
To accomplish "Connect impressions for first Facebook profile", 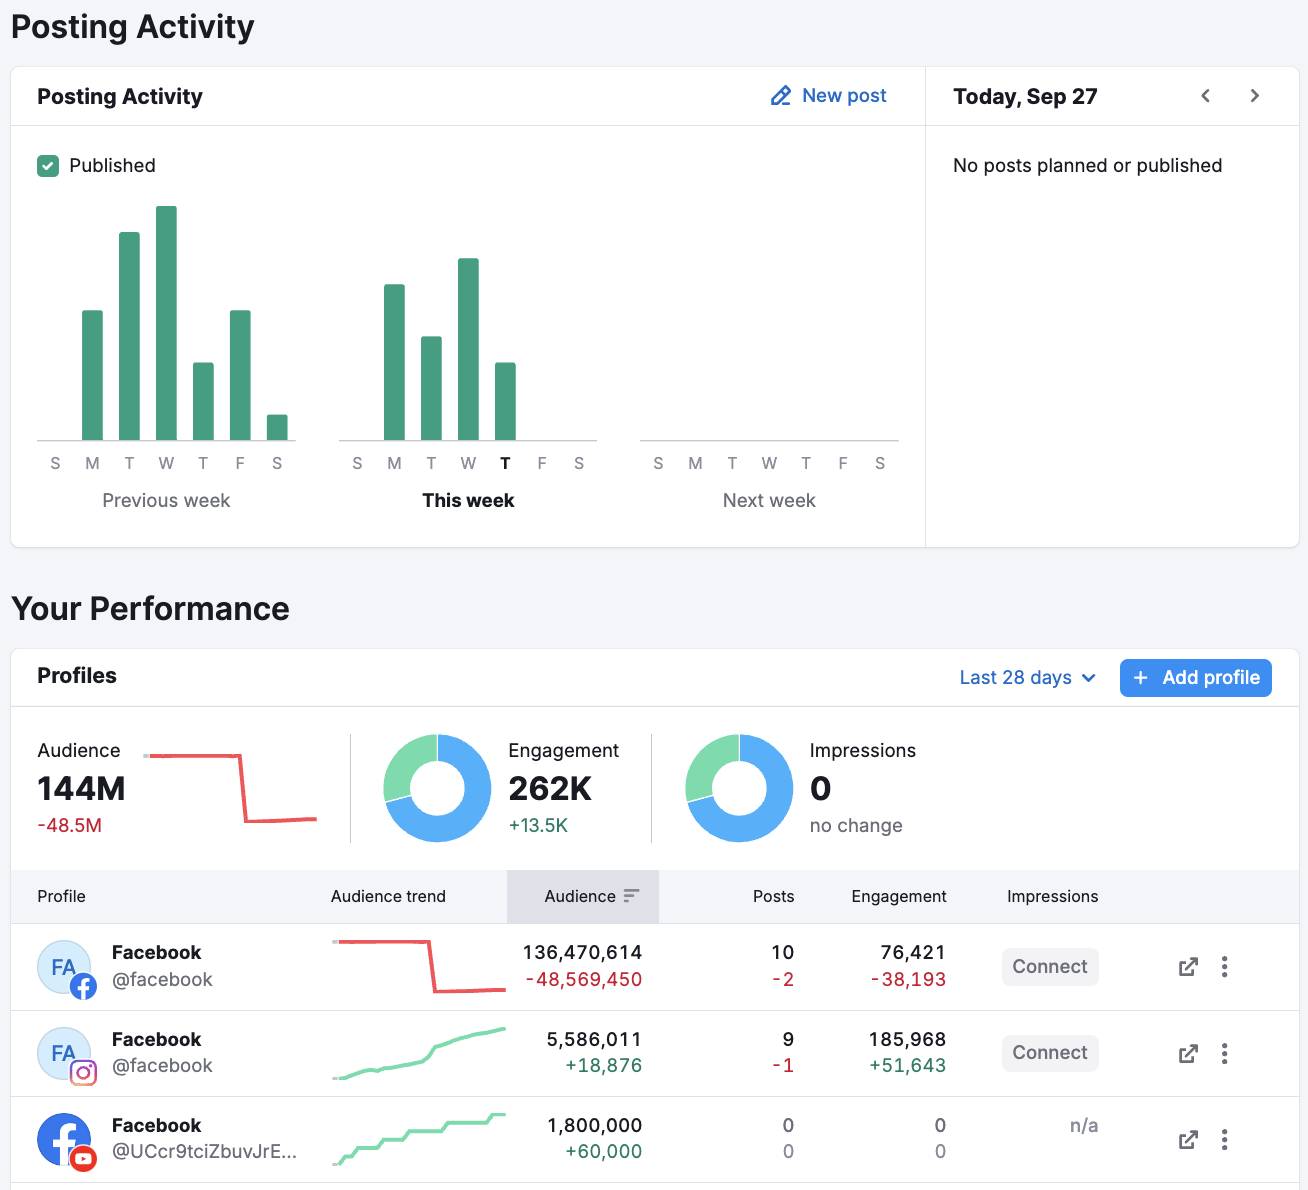I will [1049, 967].
